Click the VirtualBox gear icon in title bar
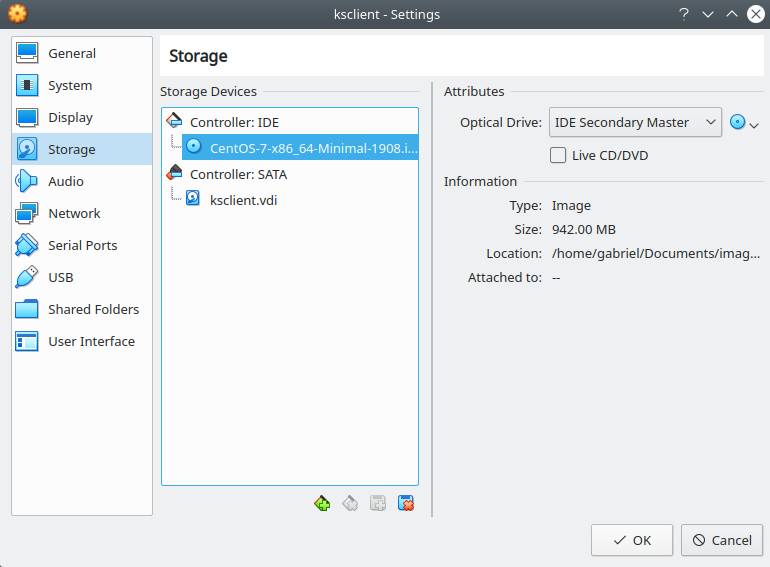This screenshot has width=770, height=567. (x=18, y=14)
